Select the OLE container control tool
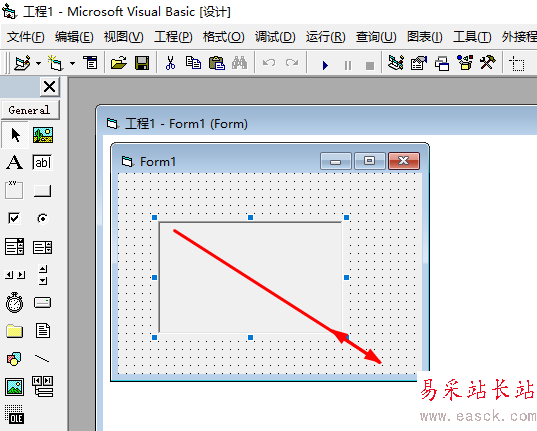537x431 pixels. [14, 415]
